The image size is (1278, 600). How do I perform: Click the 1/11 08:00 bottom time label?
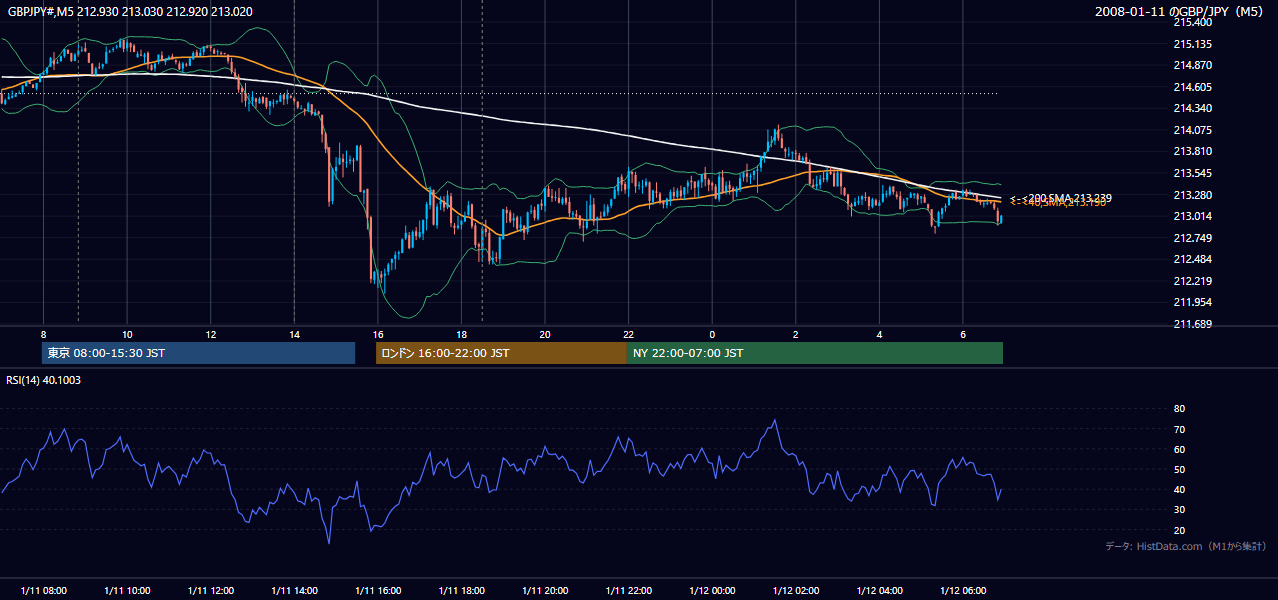tap(43, 591)
